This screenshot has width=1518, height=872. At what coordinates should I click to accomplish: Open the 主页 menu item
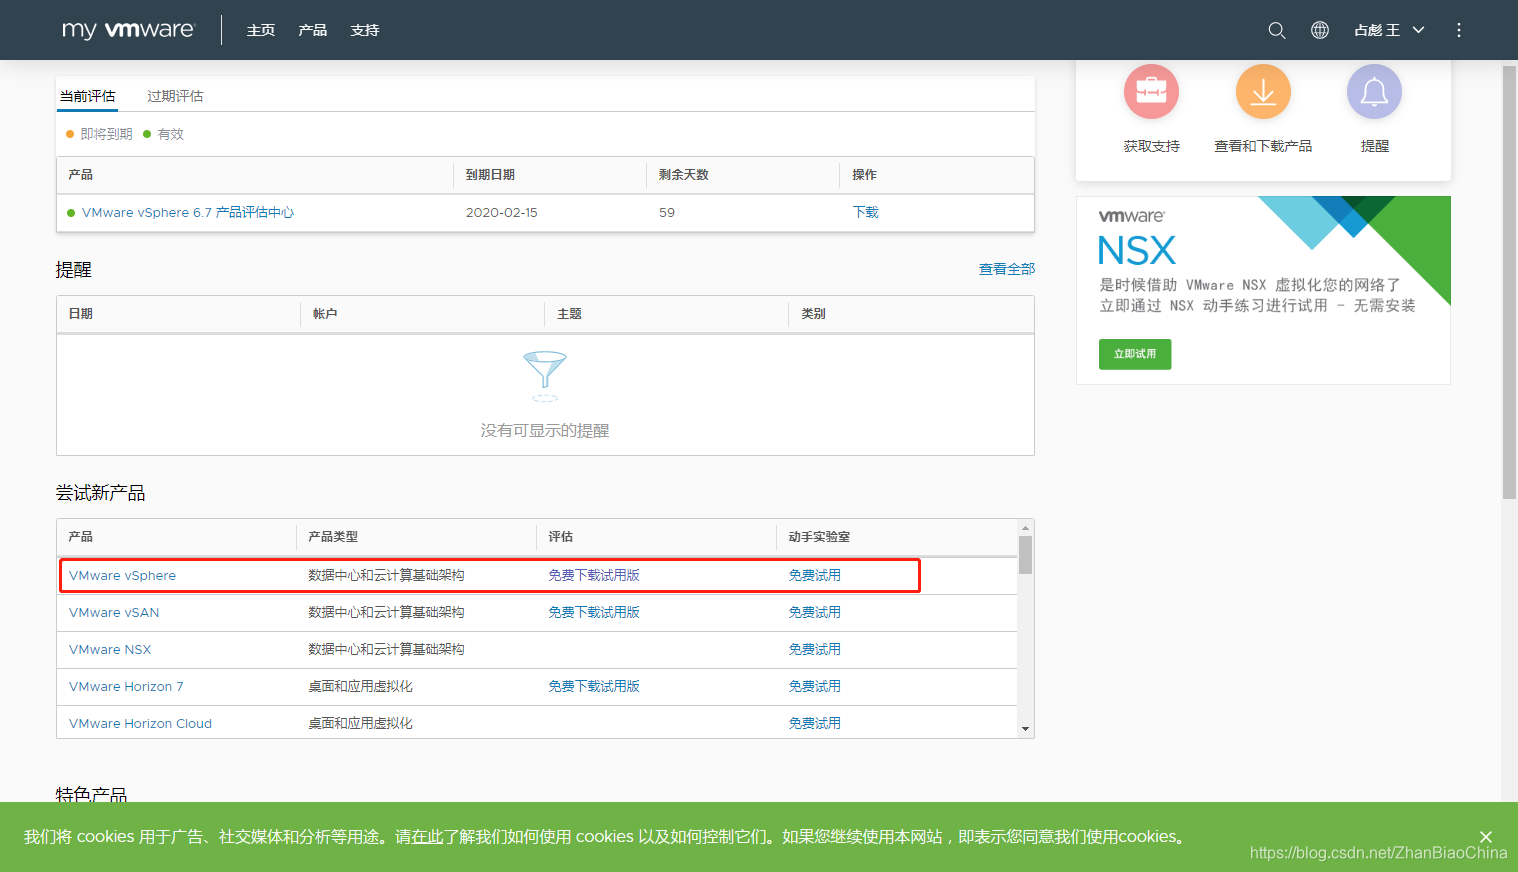261,30
